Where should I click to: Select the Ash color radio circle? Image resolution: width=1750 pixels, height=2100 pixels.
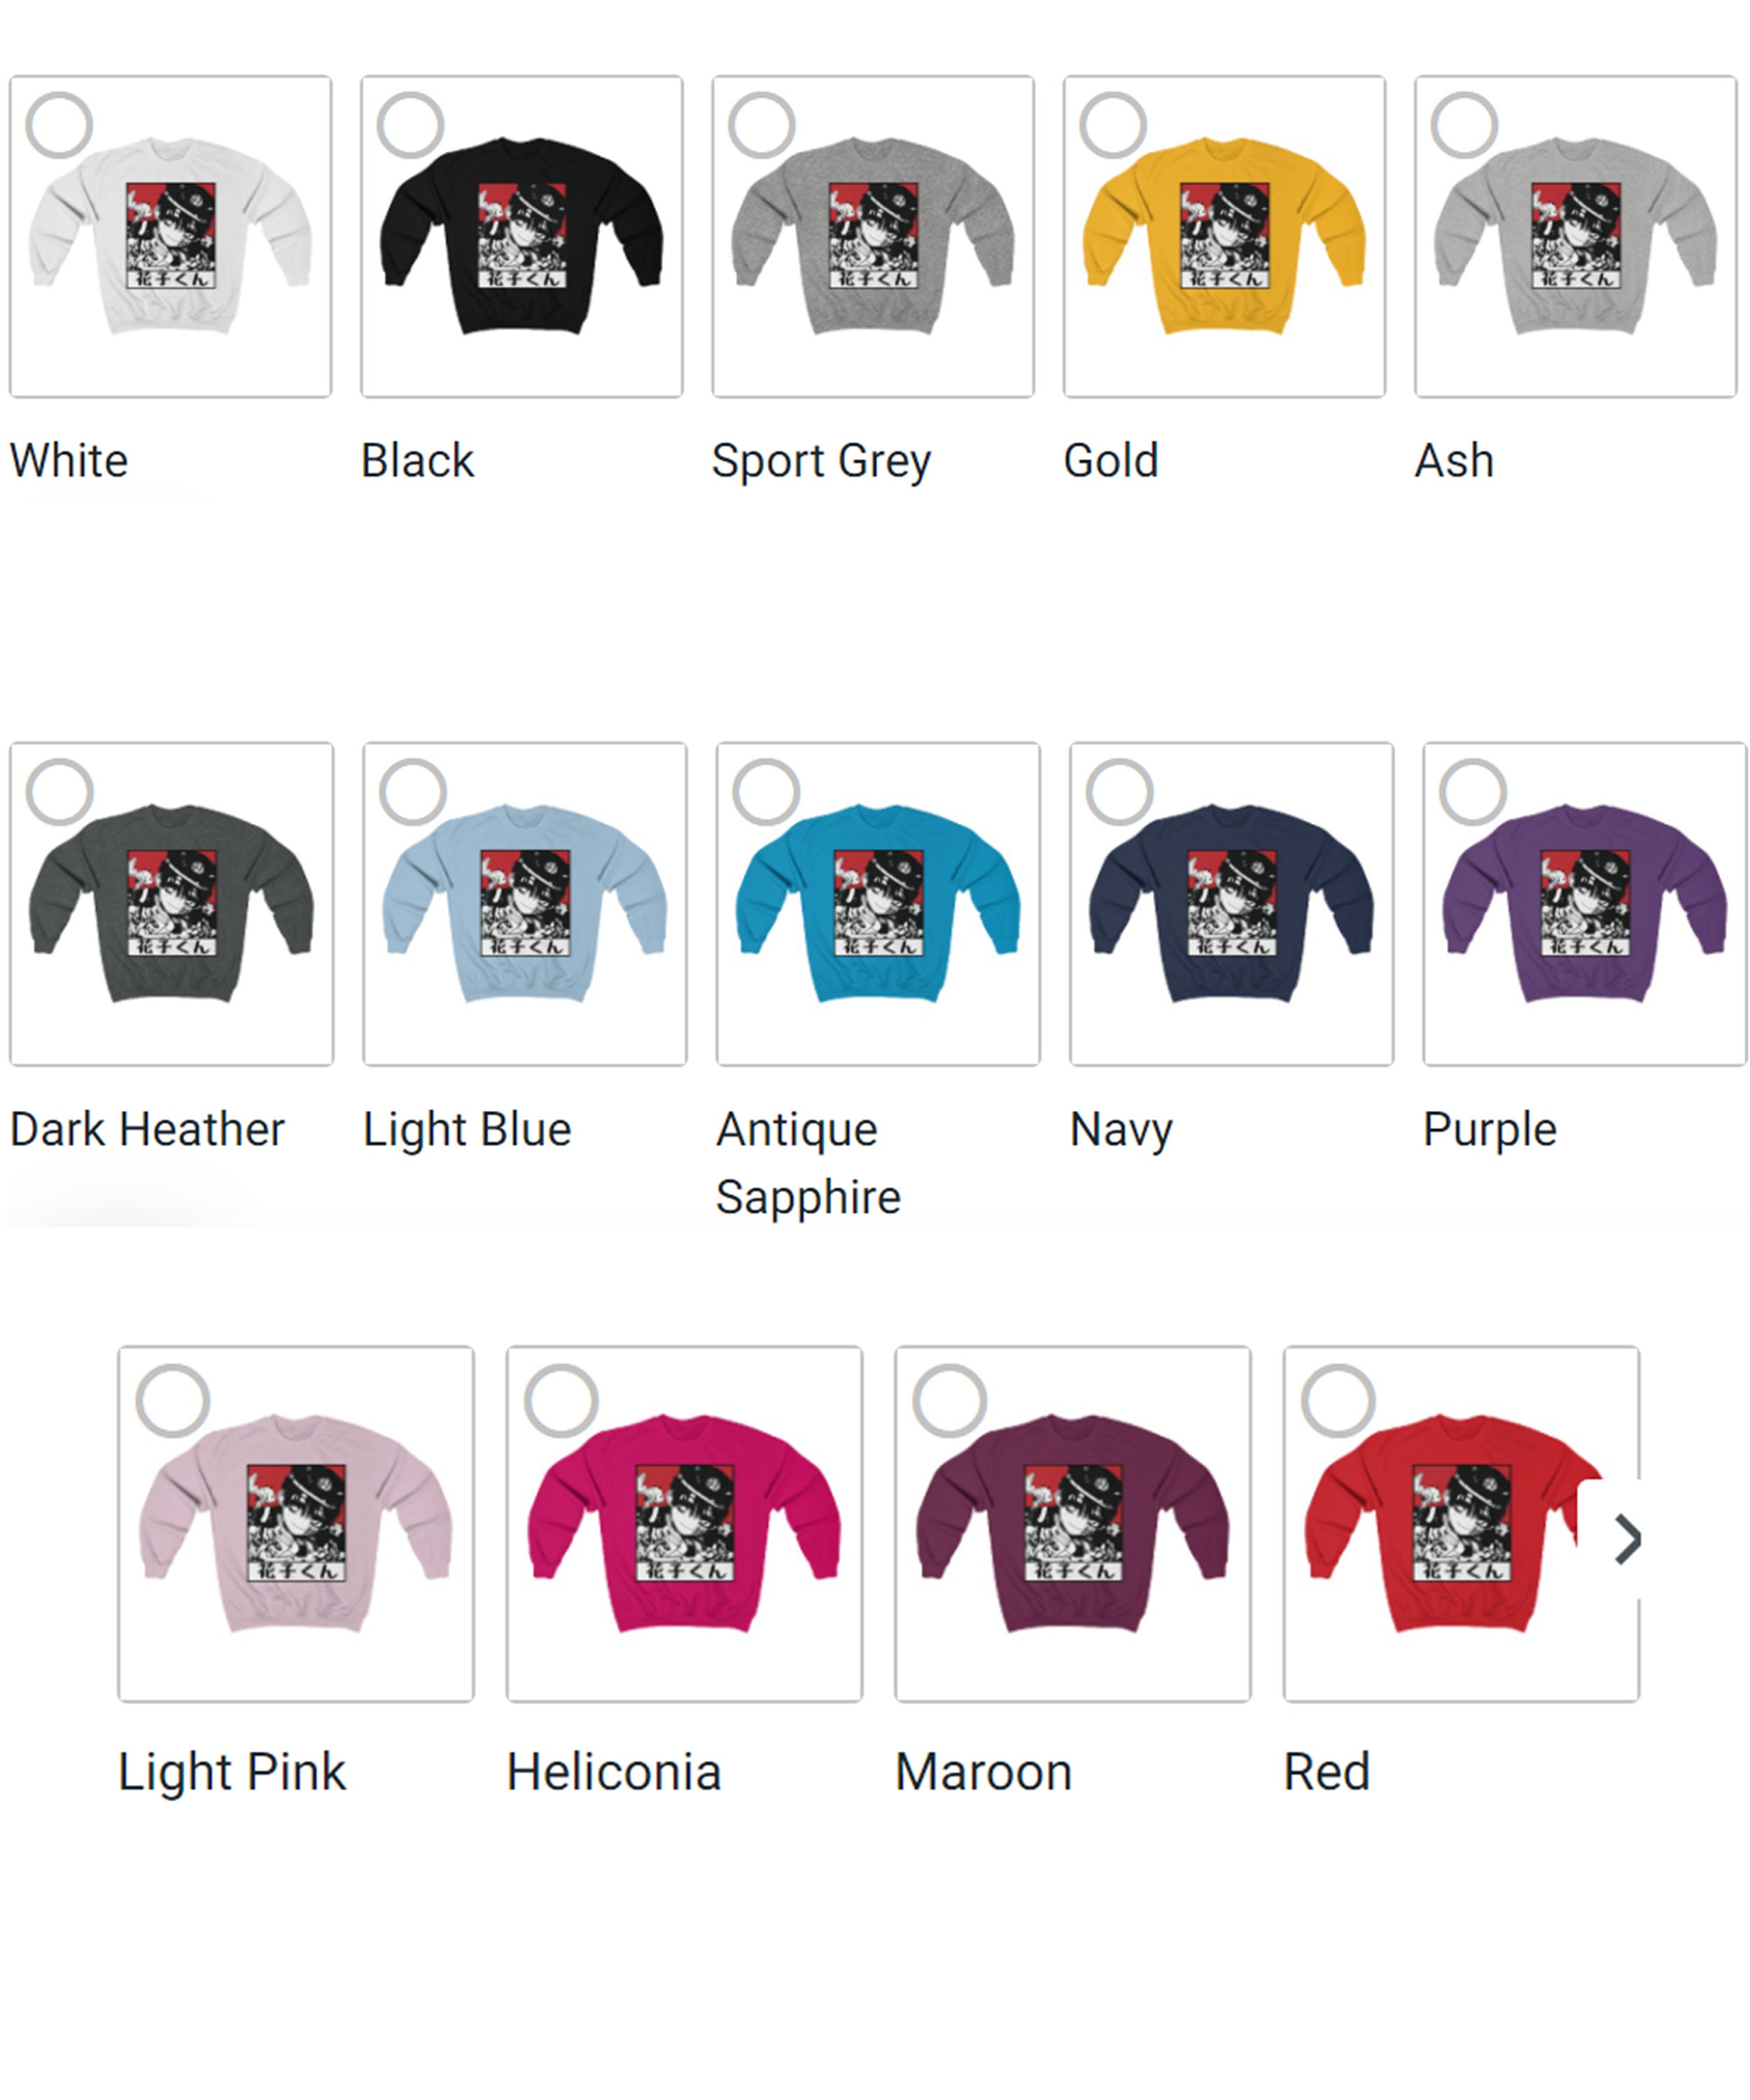click(1464, 125)
